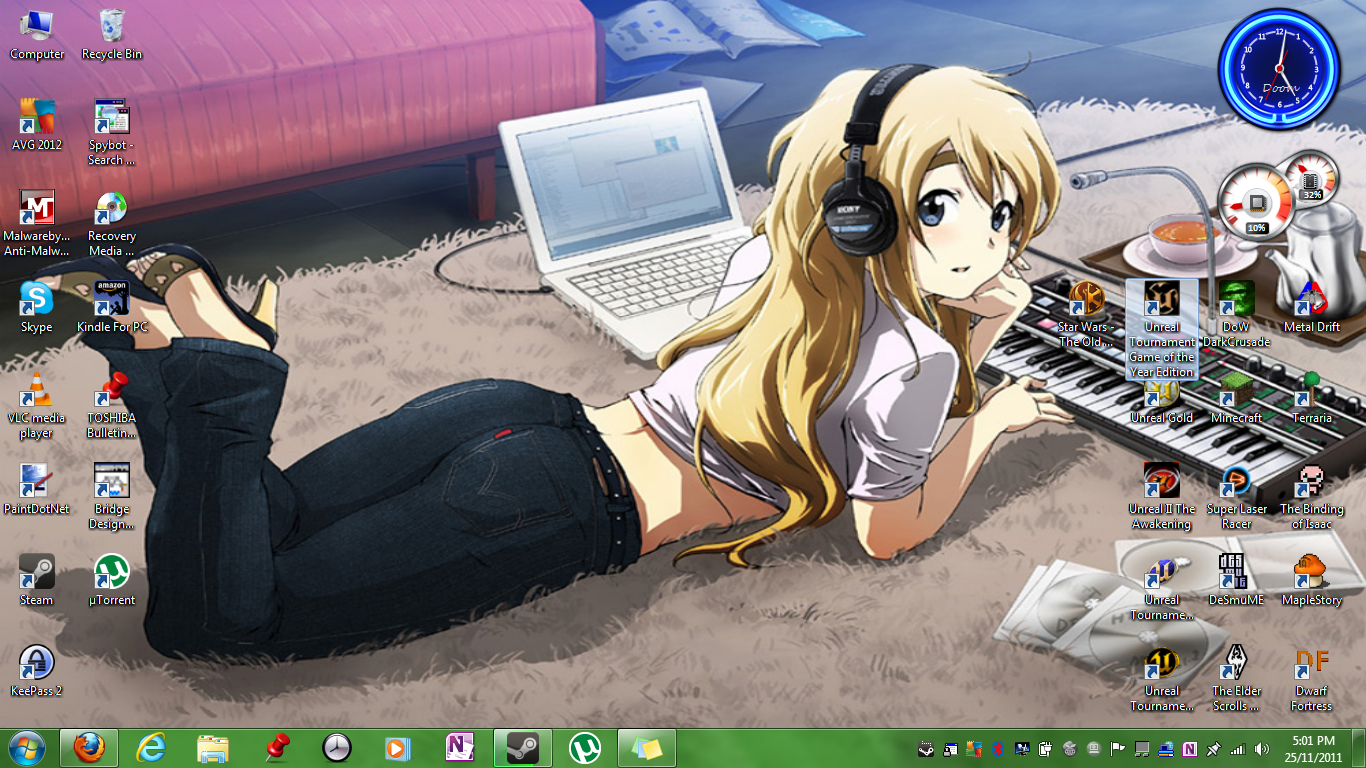Select the Recovery Media shortcut
This screenshot has width=1366, height=768.
tap(112, 223)
